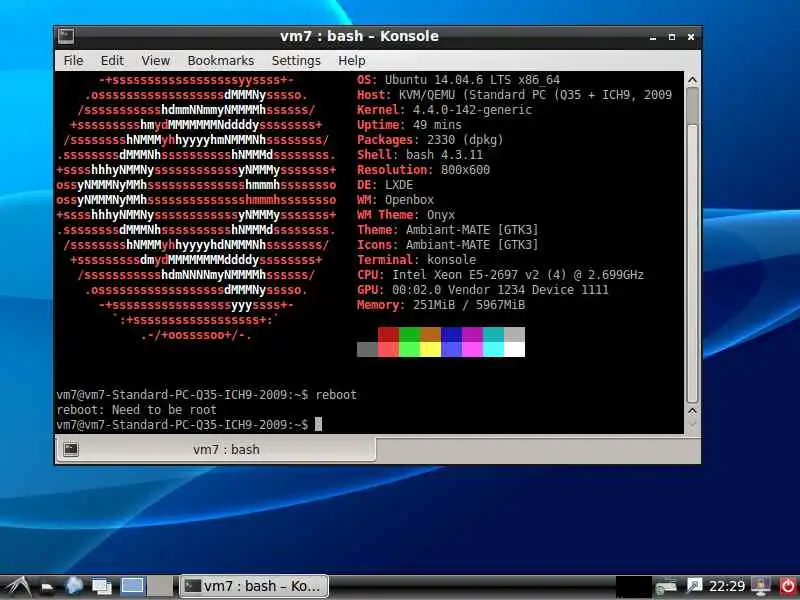Click the 'GPU: 00:02.0 Vendor 1234' line
The width and height of the screenshot is (800, 600).
[x=483, y=290]
